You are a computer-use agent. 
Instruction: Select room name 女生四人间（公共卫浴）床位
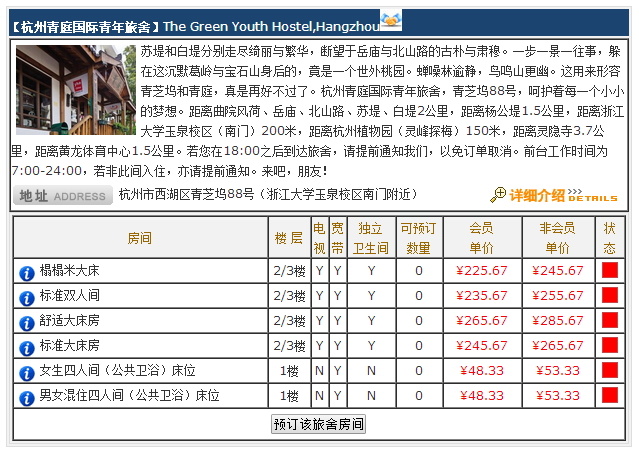[x=117, y=370]
